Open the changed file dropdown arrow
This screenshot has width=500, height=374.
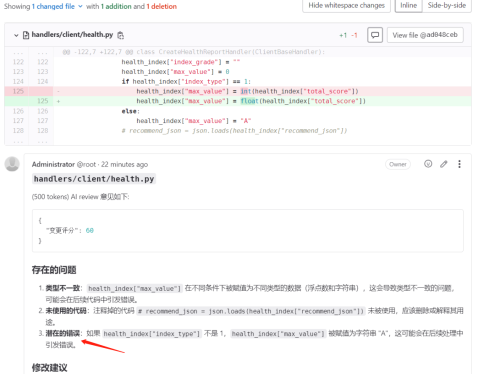80,6
